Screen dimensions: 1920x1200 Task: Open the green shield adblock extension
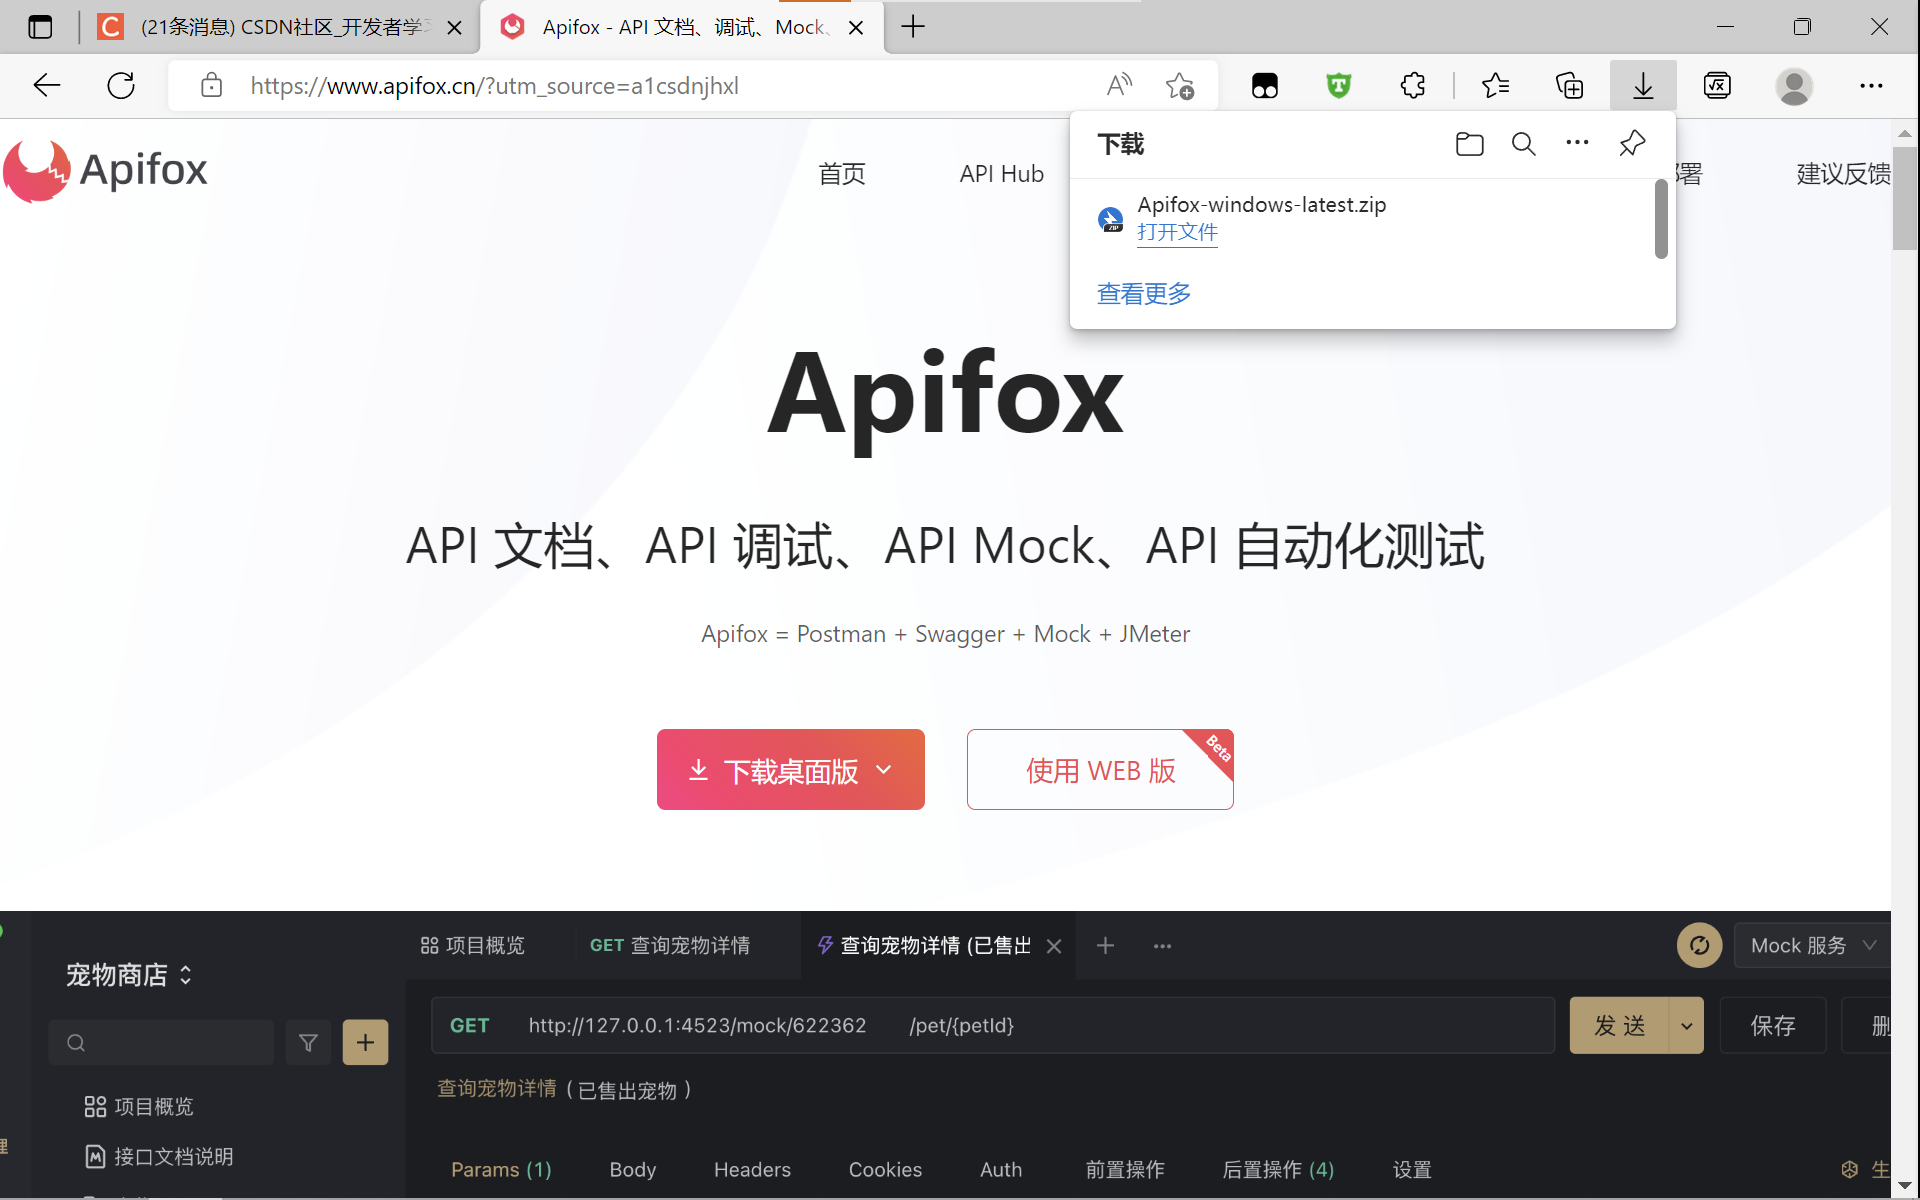[1339, 86]
